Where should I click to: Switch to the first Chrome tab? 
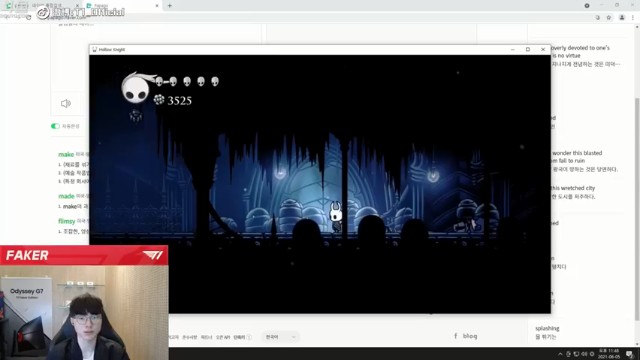coord(41,6)
